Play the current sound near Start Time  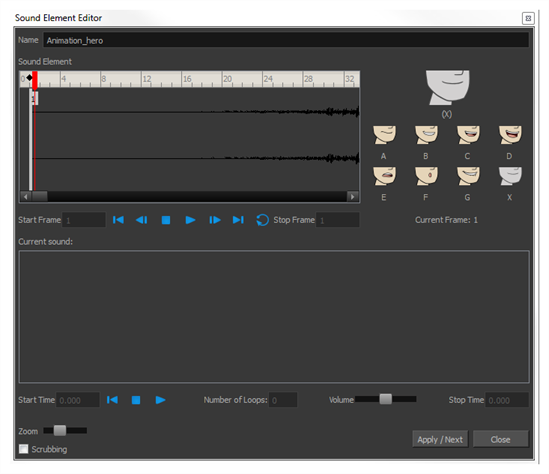click(x=160, y=400)
